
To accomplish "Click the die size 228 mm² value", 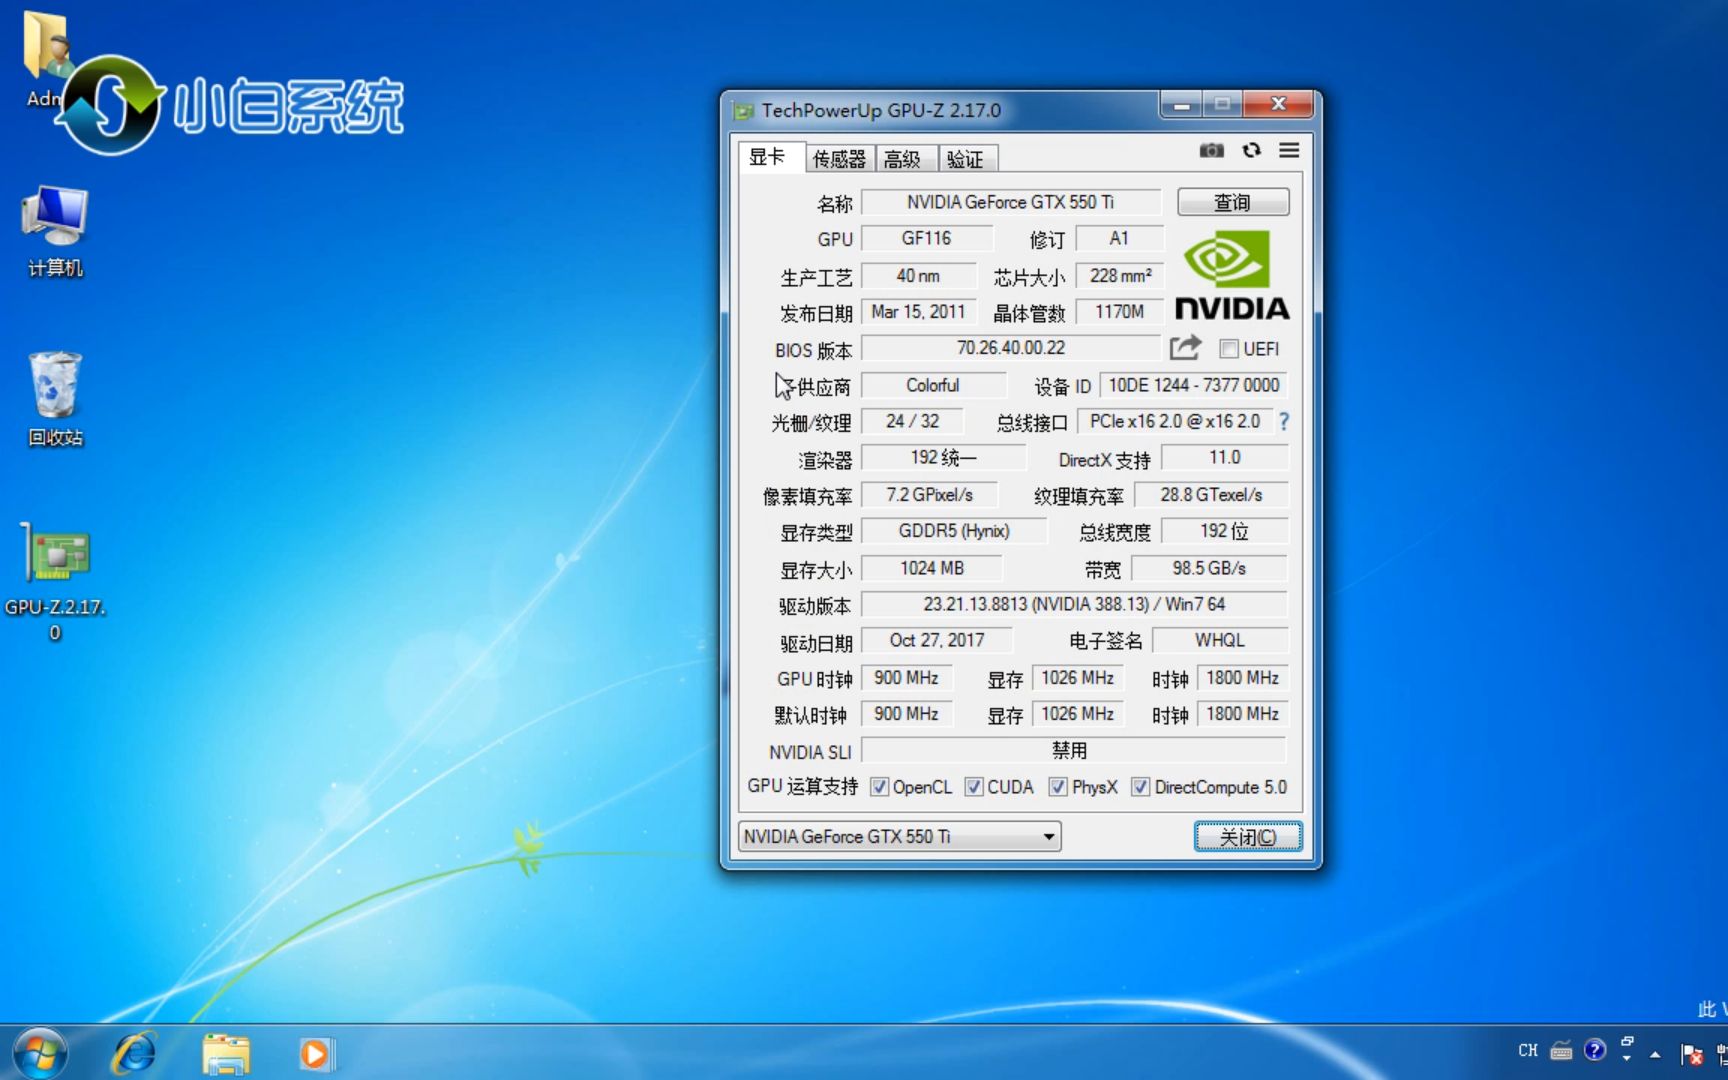I will coord(1120,275).
